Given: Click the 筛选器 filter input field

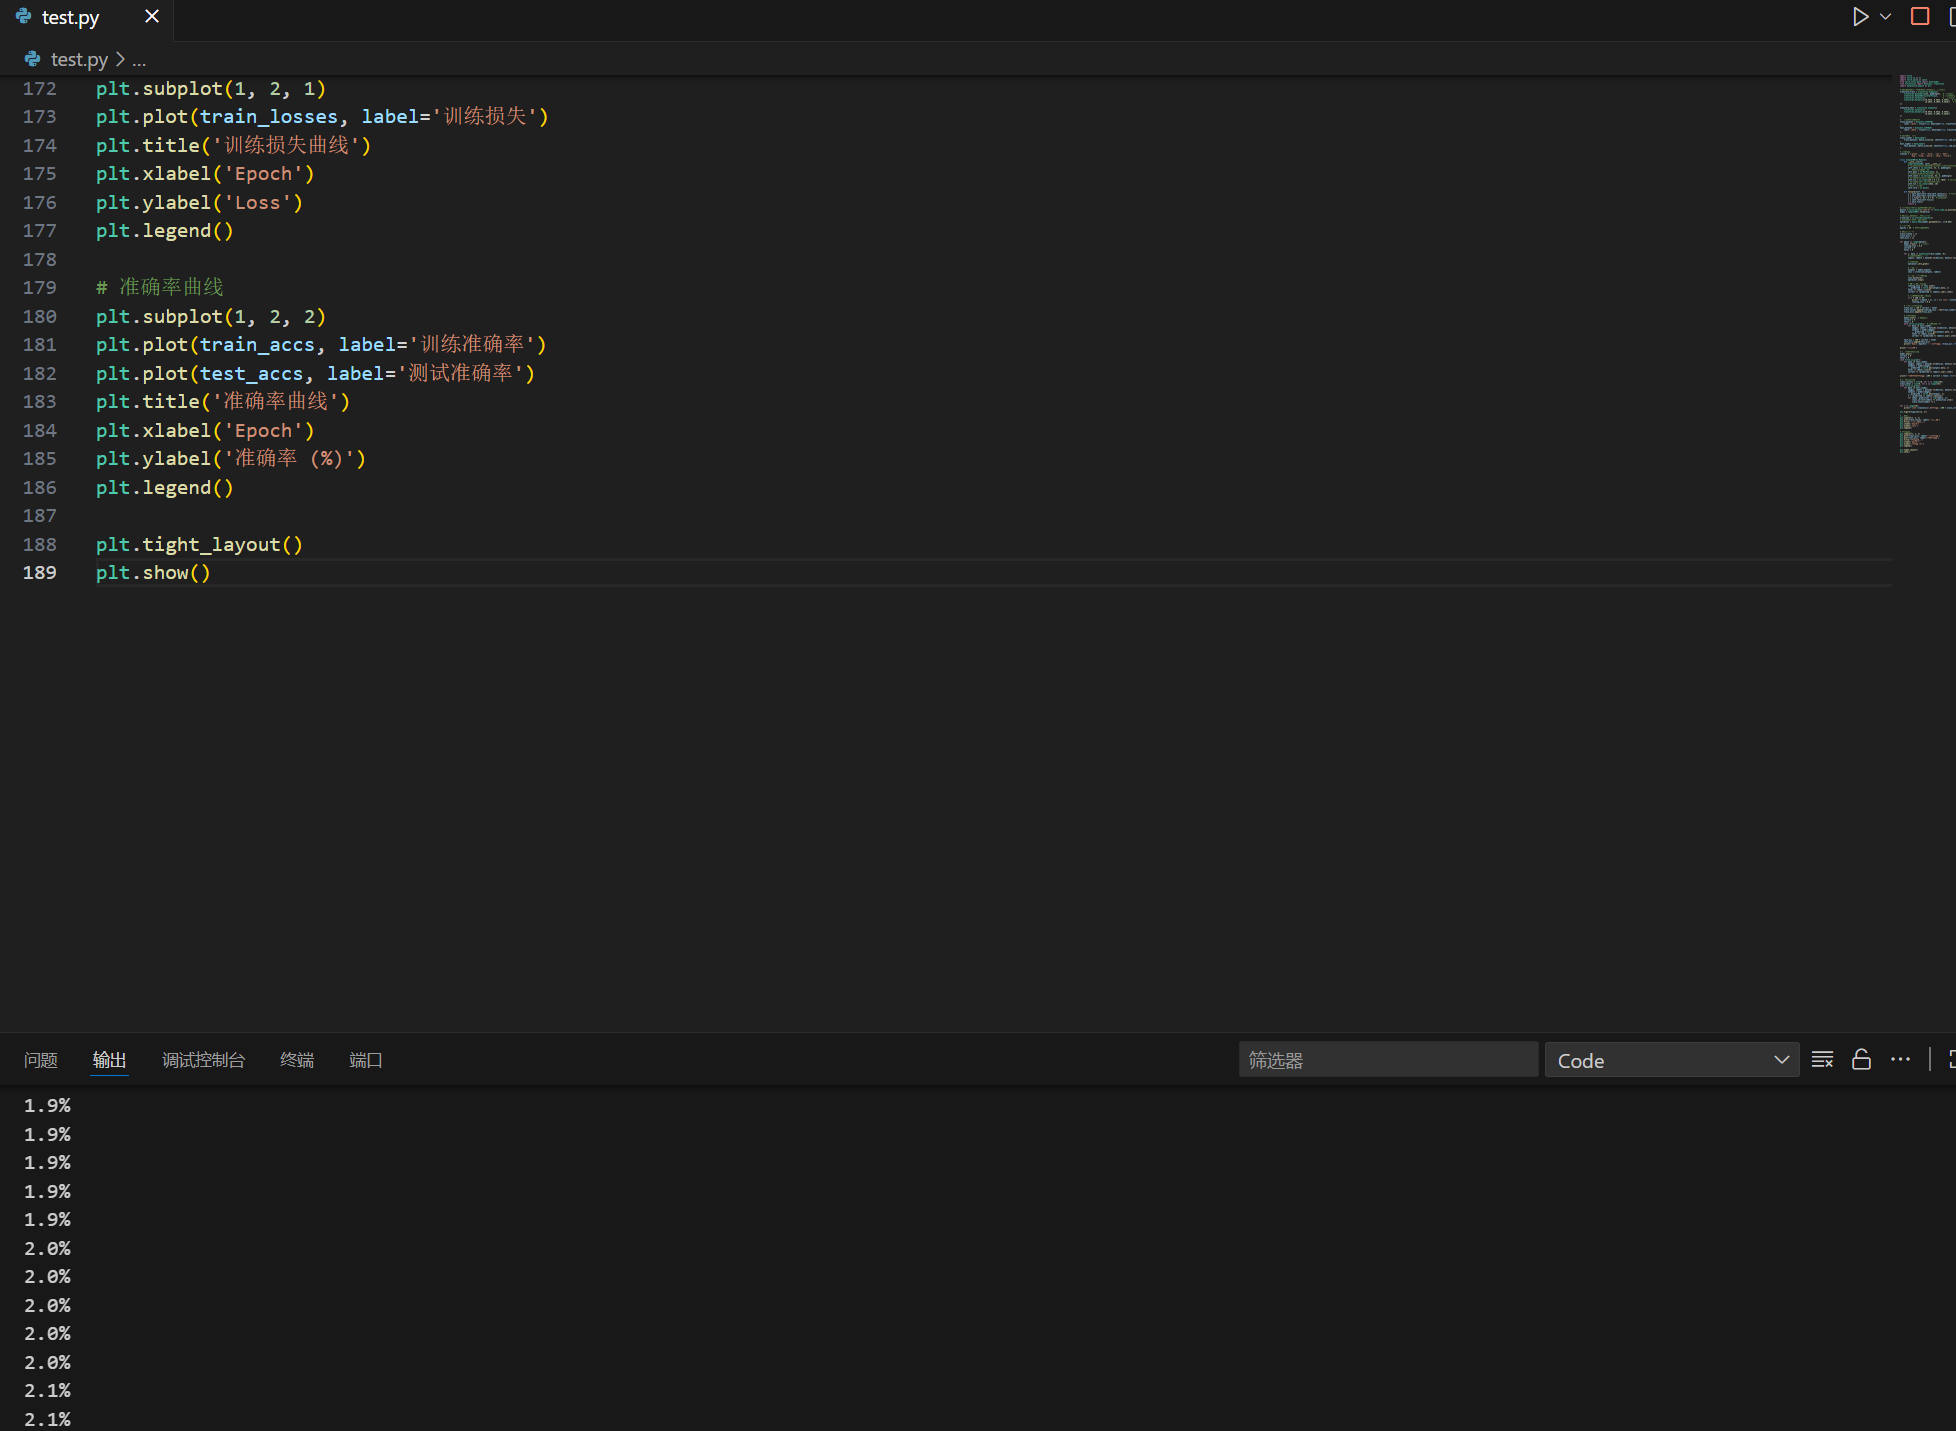Looking at the screenshot, I should [x=1387, y=1060].
